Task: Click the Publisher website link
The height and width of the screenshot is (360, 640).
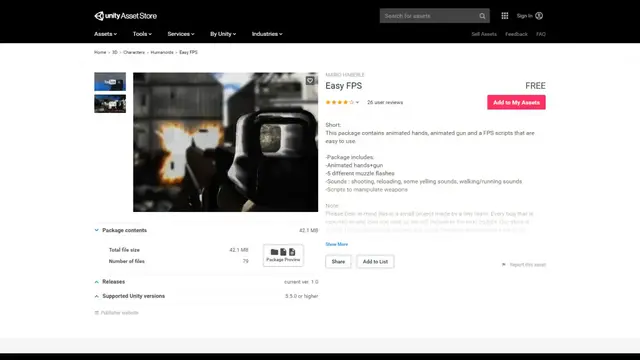Action: (117, 313)
